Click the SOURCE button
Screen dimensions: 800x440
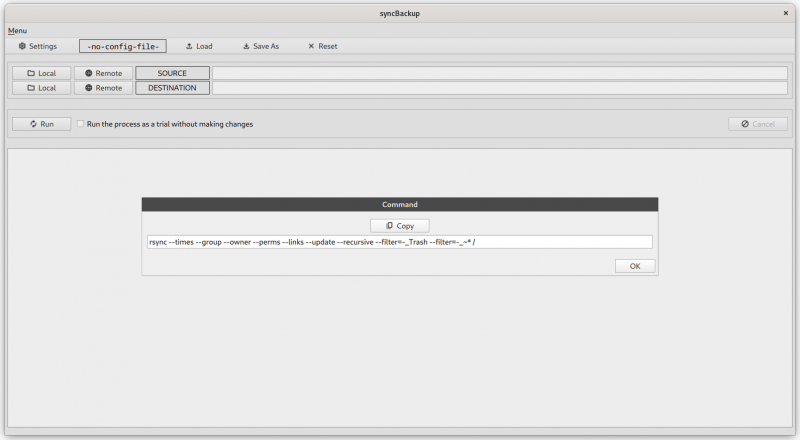tap(172, 73)
